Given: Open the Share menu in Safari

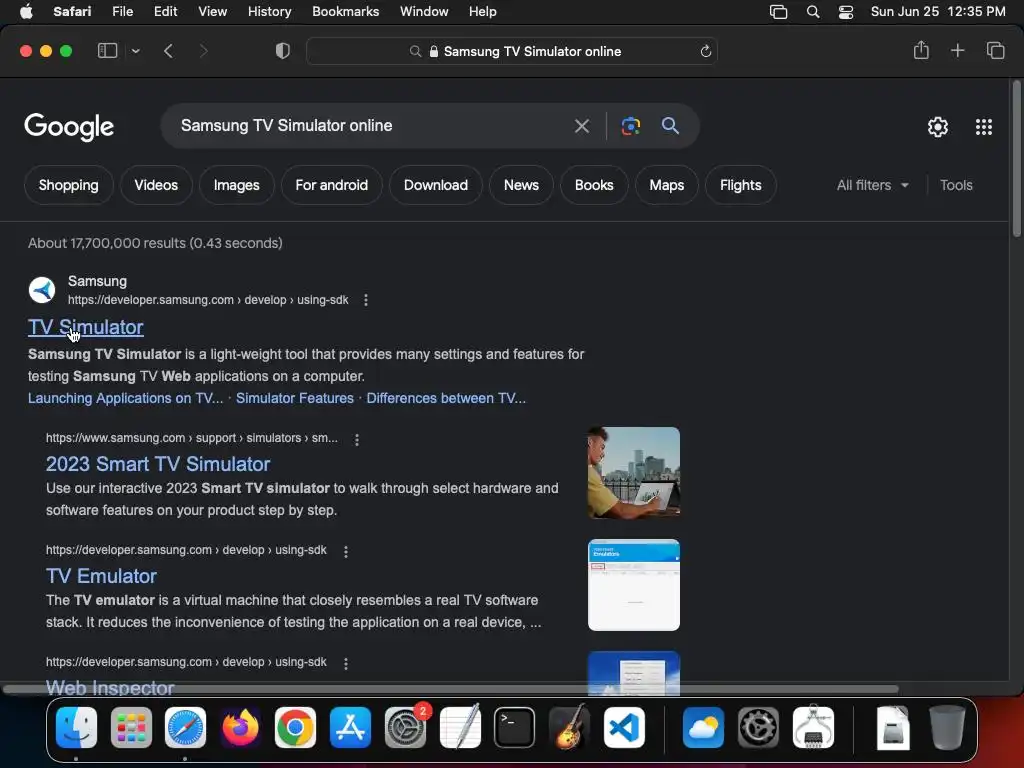Looking at the screenshot, I should click(x=921, y=50).
